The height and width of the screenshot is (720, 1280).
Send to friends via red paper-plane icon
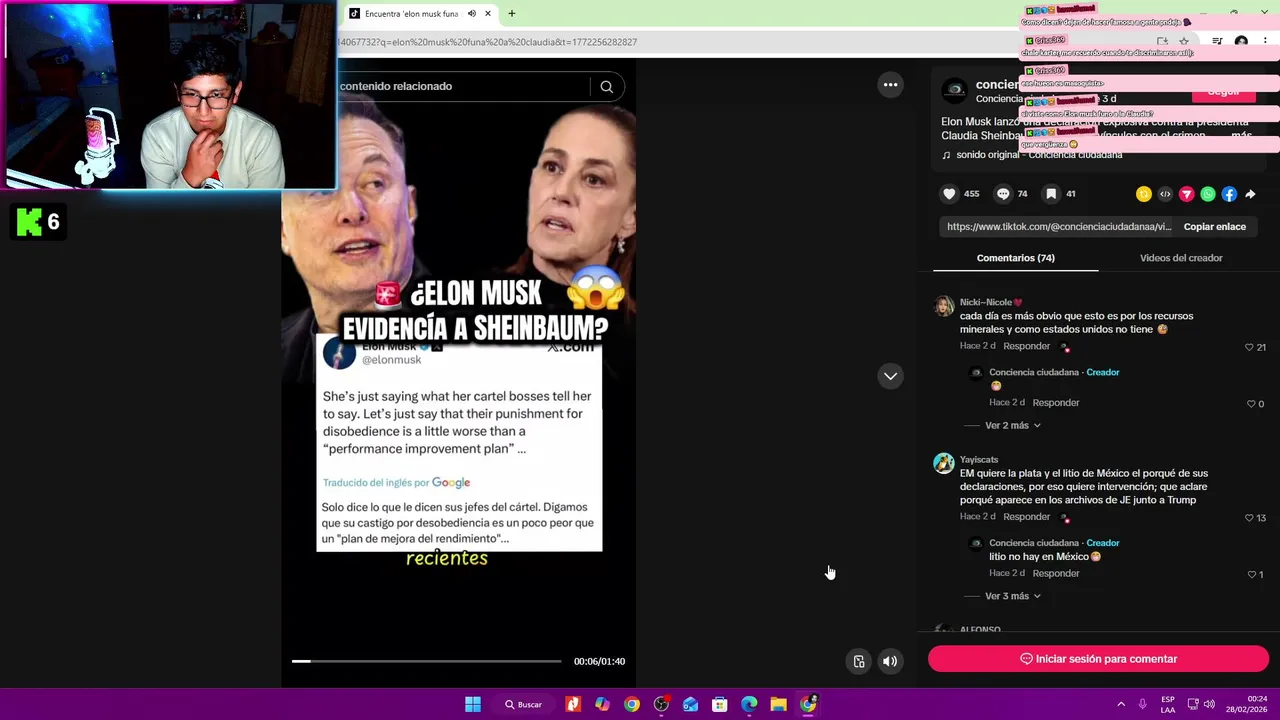coord(1186,194)
